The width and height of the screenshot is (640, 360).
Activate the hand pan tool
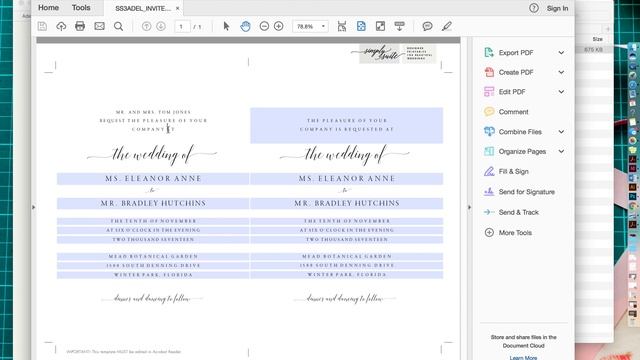245,27
